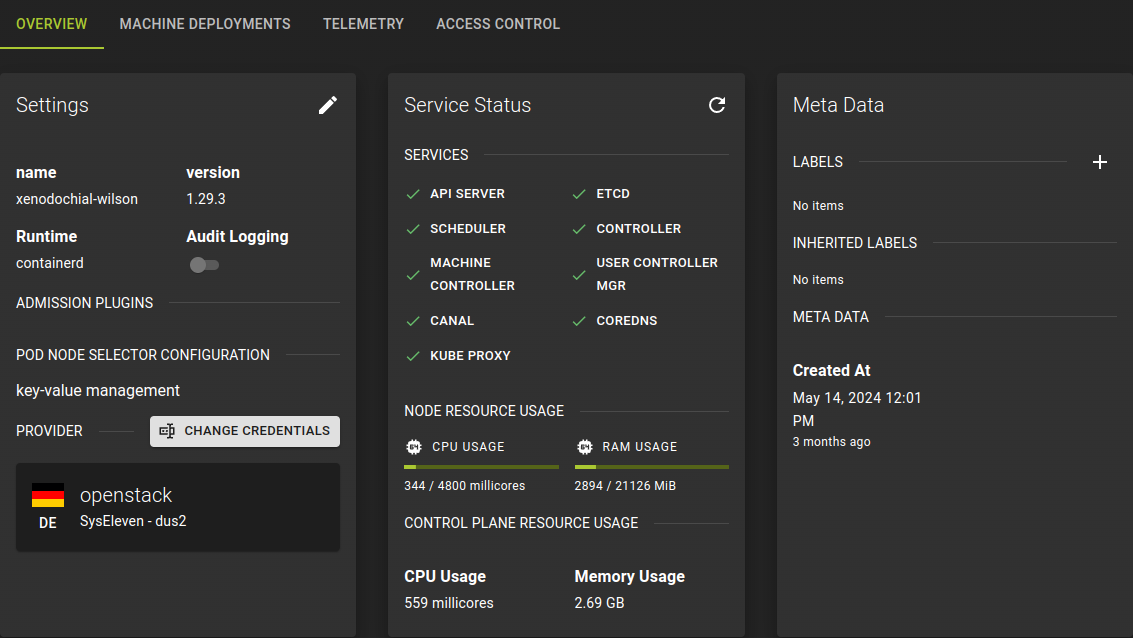The image size is (1133, 638).
Task: Click the checkmark beside Machine Controller
Action: pos(412,273)
